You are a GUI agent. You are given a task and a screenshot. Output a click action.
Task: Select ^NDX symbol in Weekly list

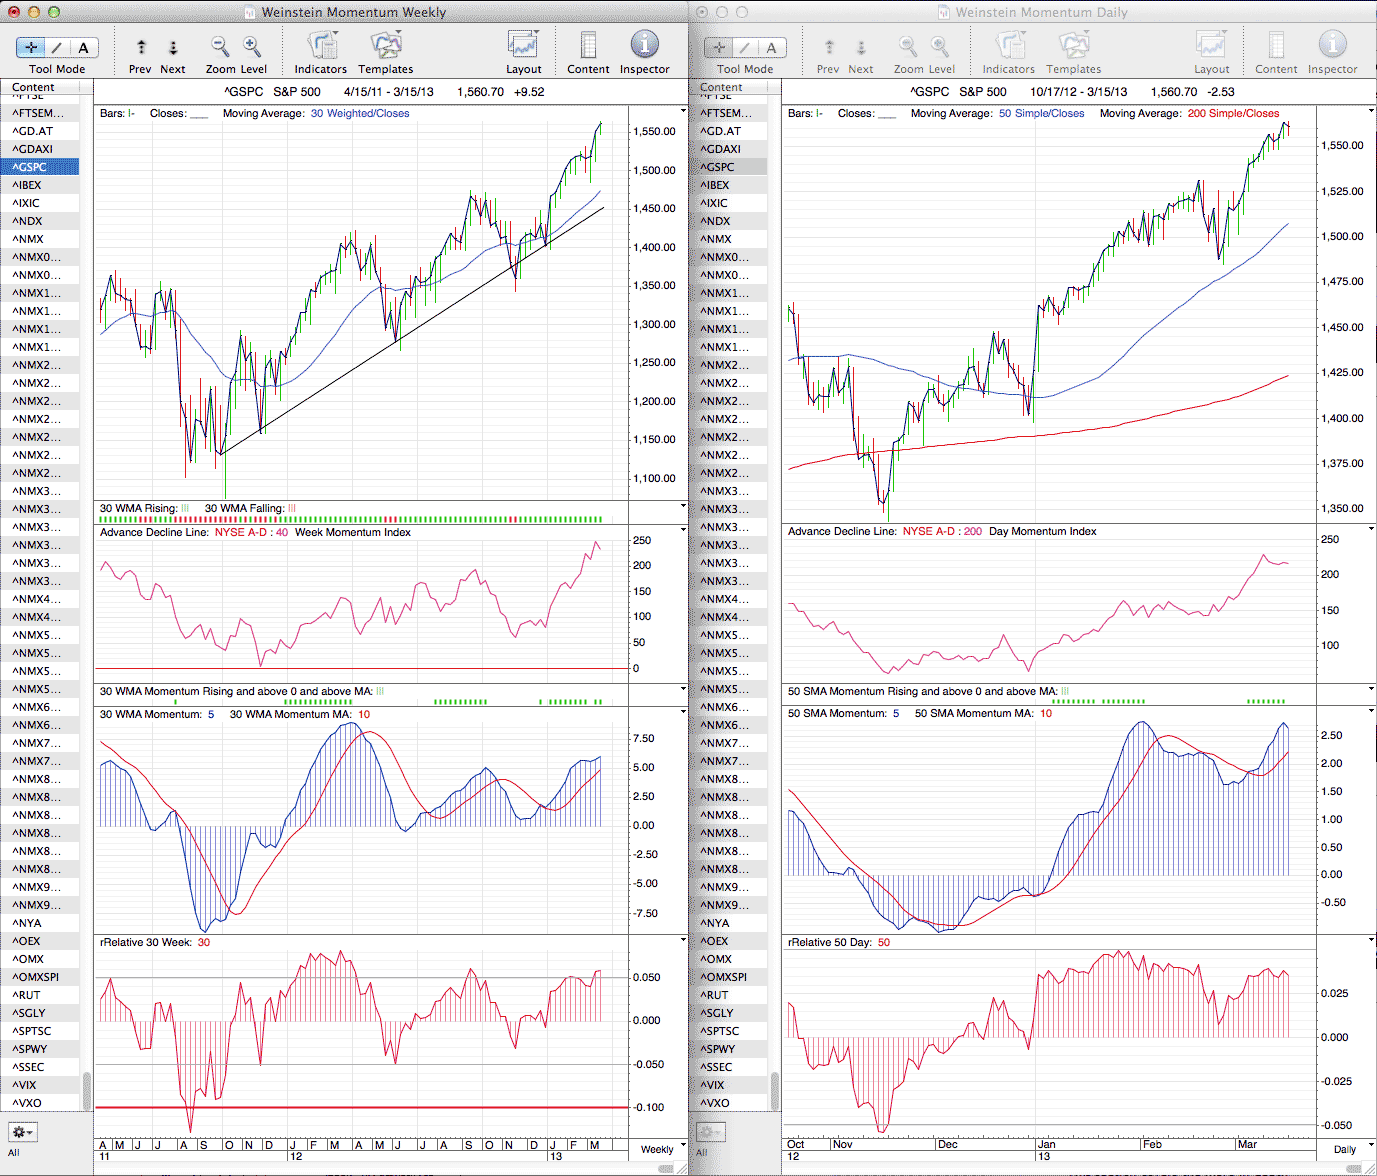tap(40, 221)
